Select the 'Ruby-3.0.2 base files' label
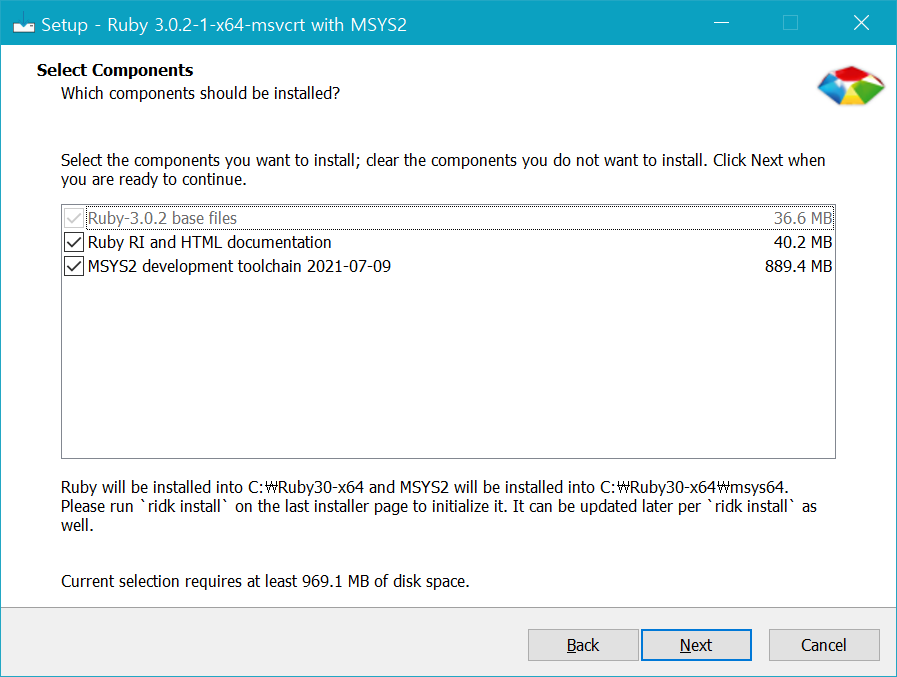The height and width of the screenshot is (677, 897). tap(162, 218)
